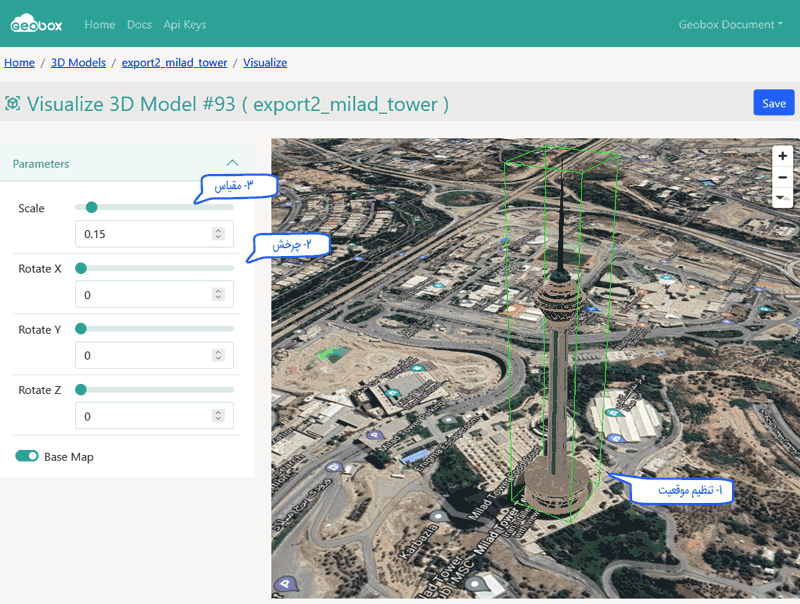Screen dimensions: 800x604
Task: Click the Rotate Z value input field
Action: 145,416
